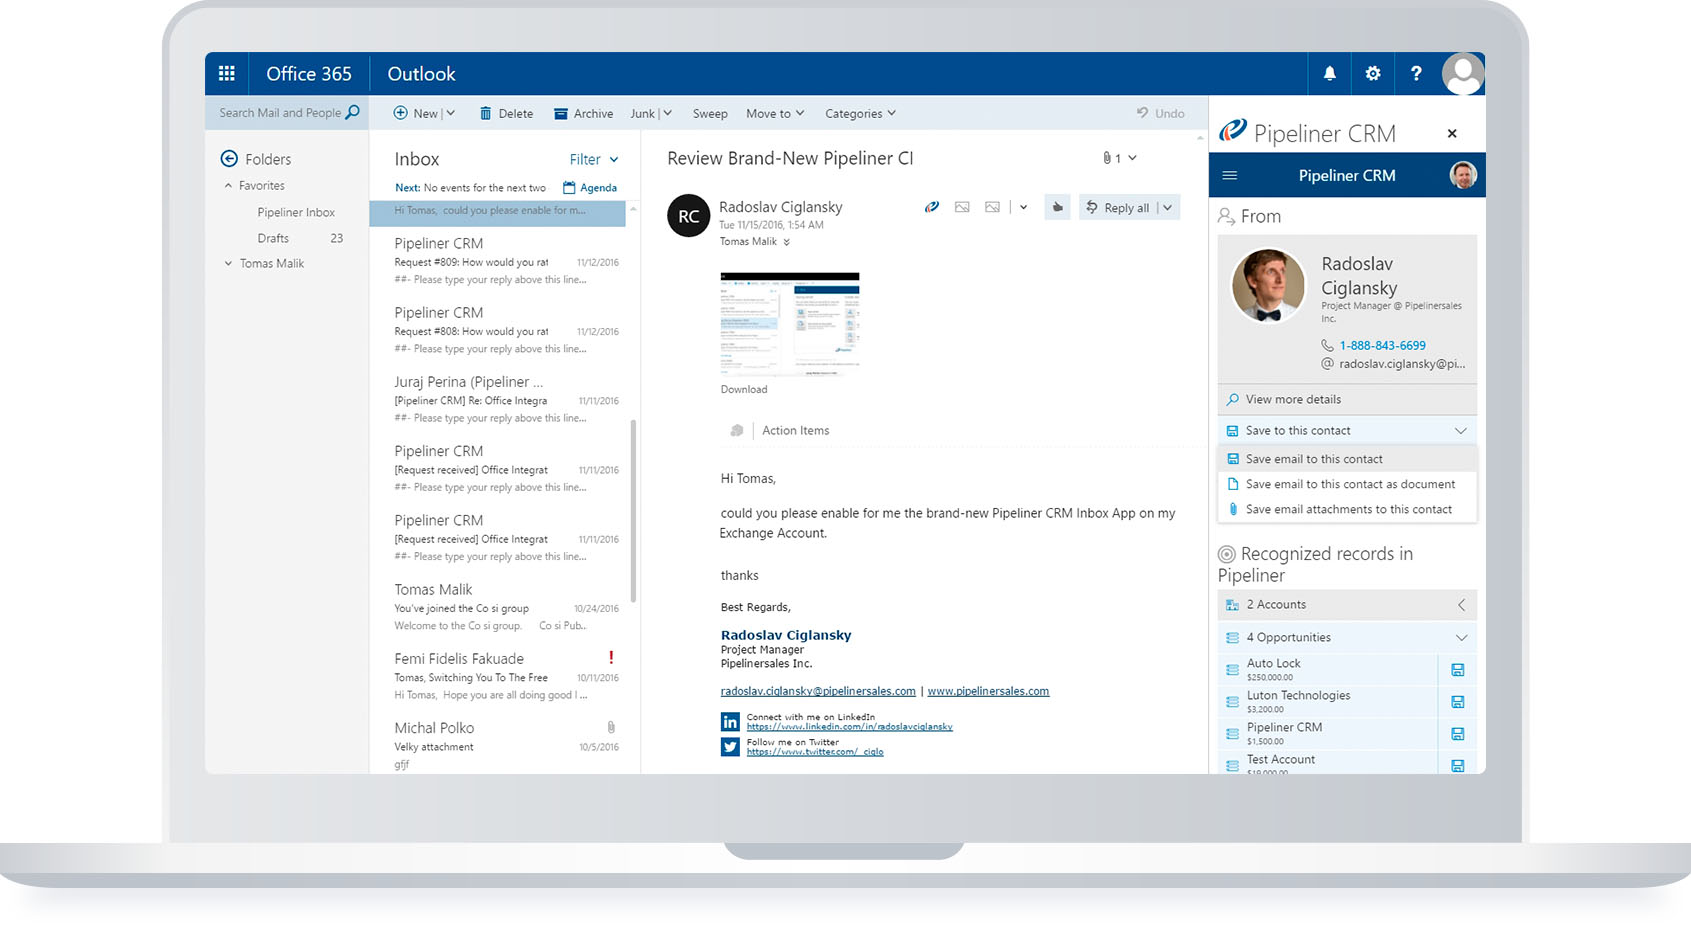Open the settings gear in Outlook header
The height and width of the screenshot is (929, 1691).
[x=1373, y=73]
